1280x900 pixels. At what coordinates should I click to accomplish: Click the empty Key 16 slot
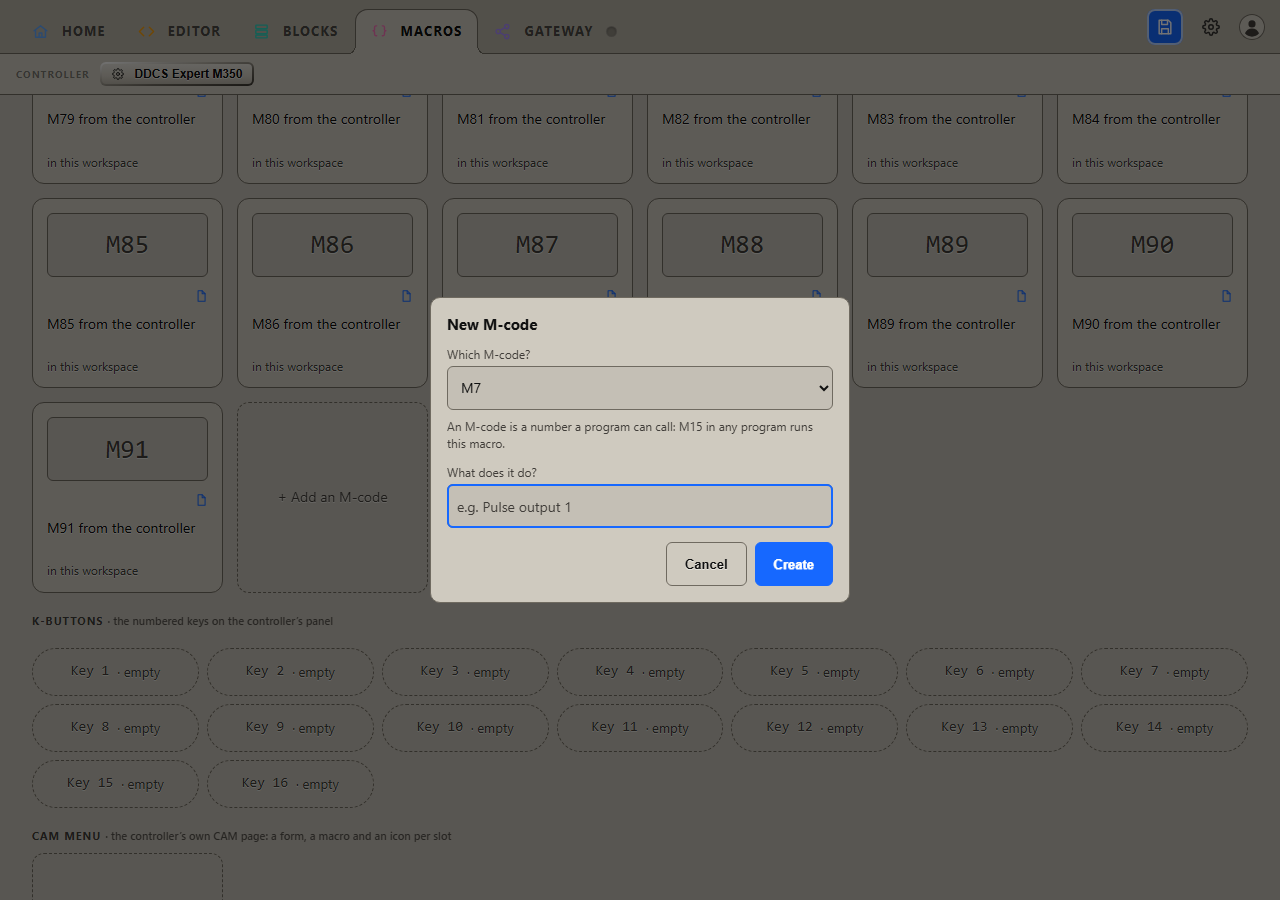click(290, 784)
